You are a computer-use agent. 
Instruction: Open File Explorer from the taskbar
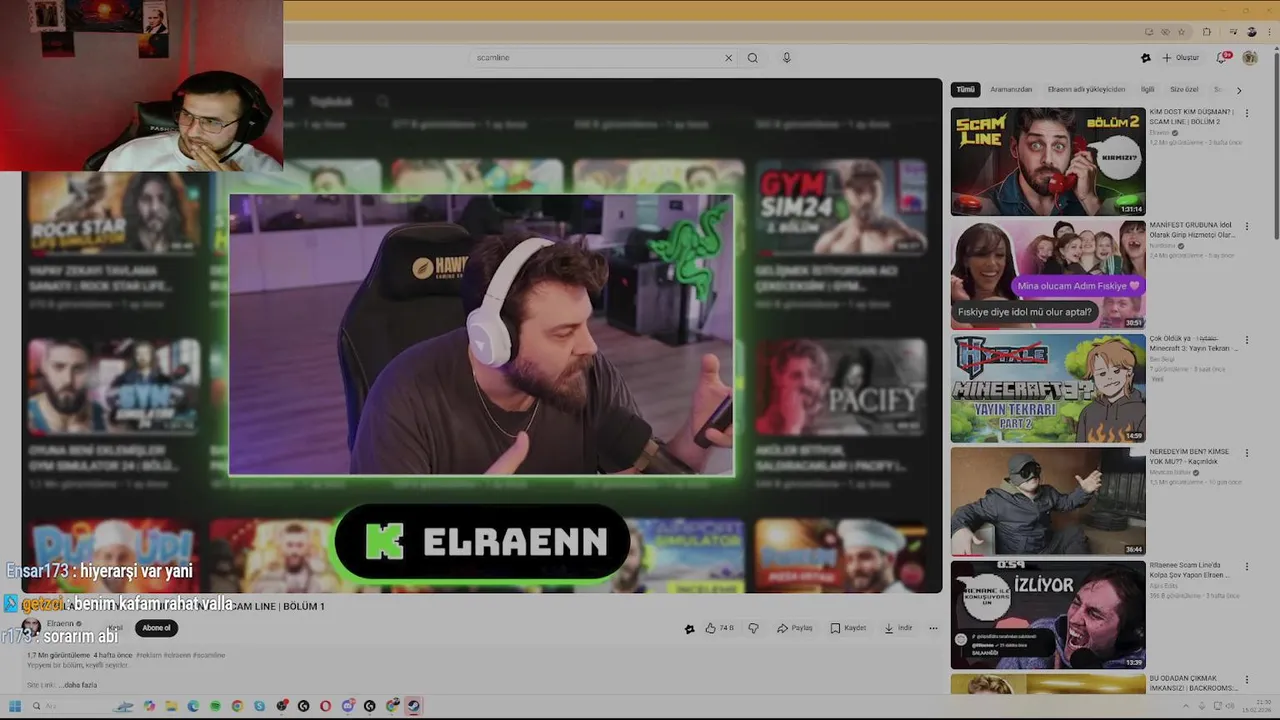pos(171,706)
